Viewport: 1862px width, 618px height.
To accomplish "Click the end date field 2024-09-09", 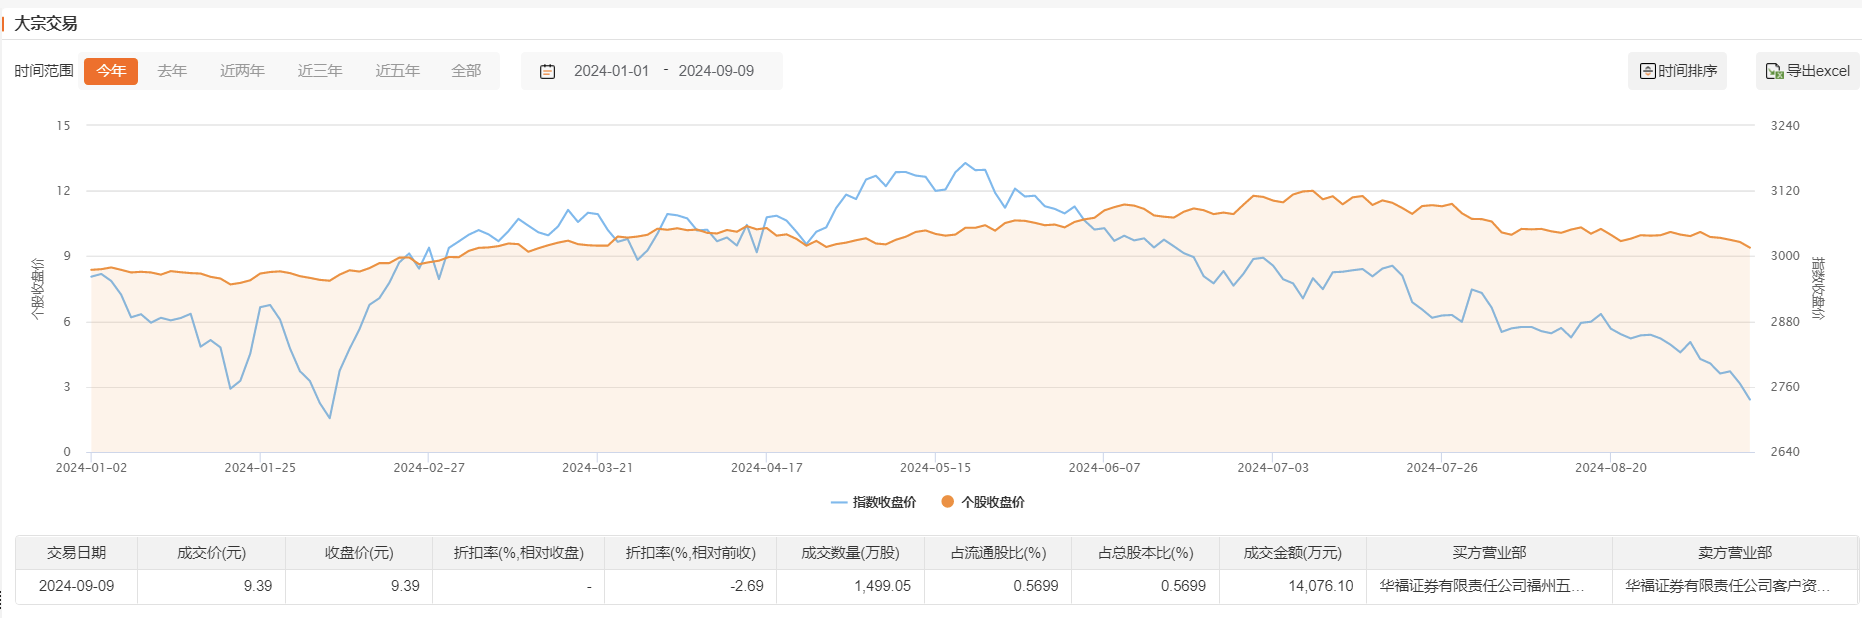I will [716, 71].
